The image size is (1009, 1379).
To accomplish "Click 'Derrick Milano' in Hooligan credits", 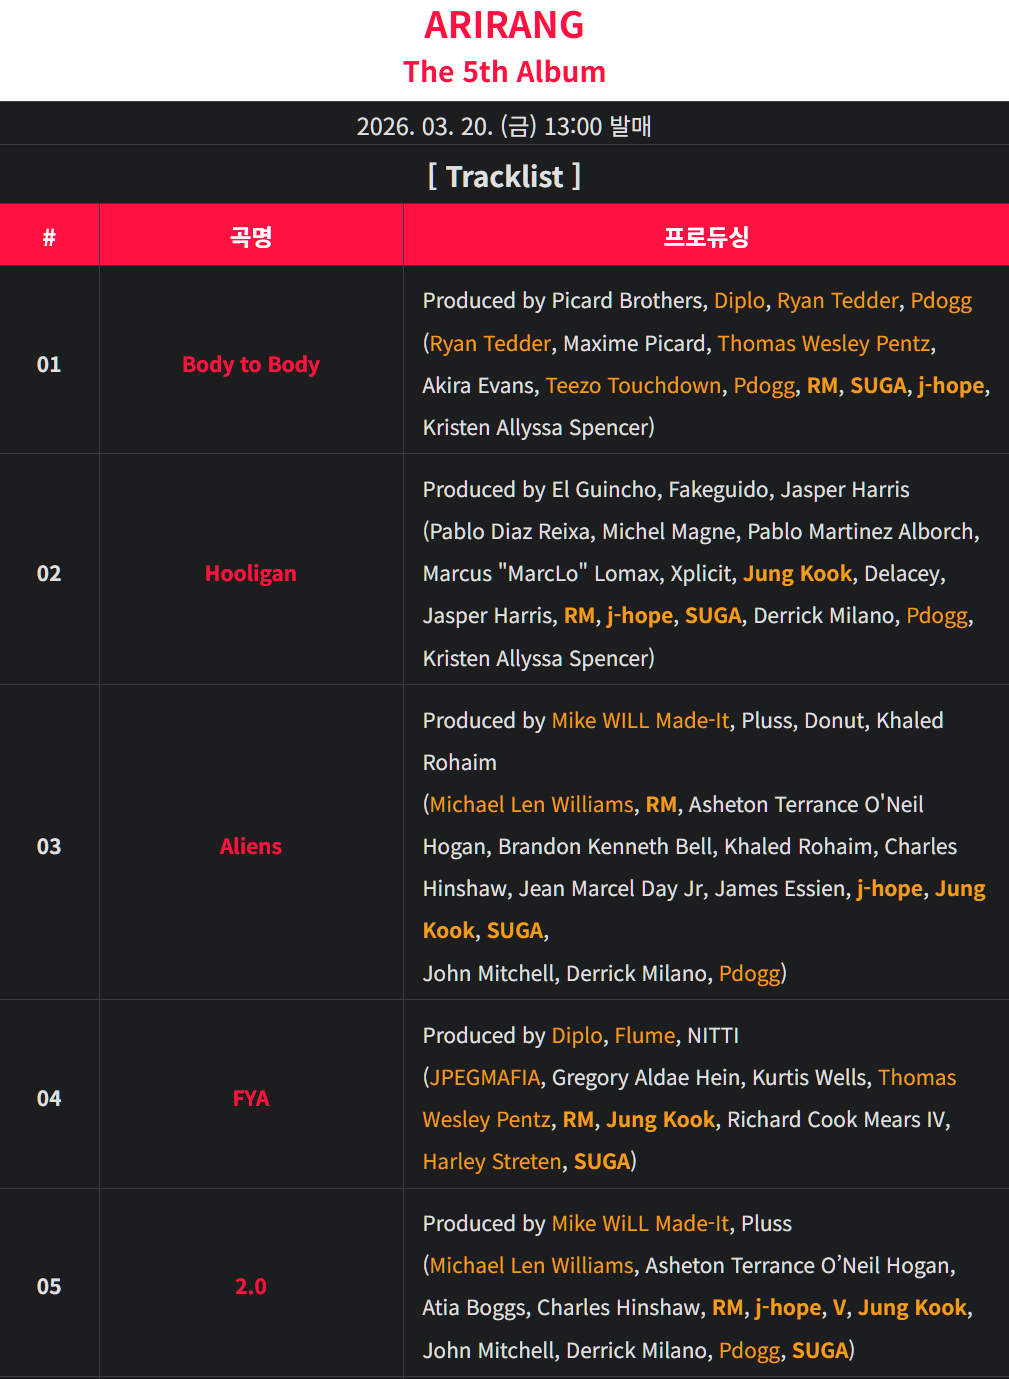I will point(824,615).
